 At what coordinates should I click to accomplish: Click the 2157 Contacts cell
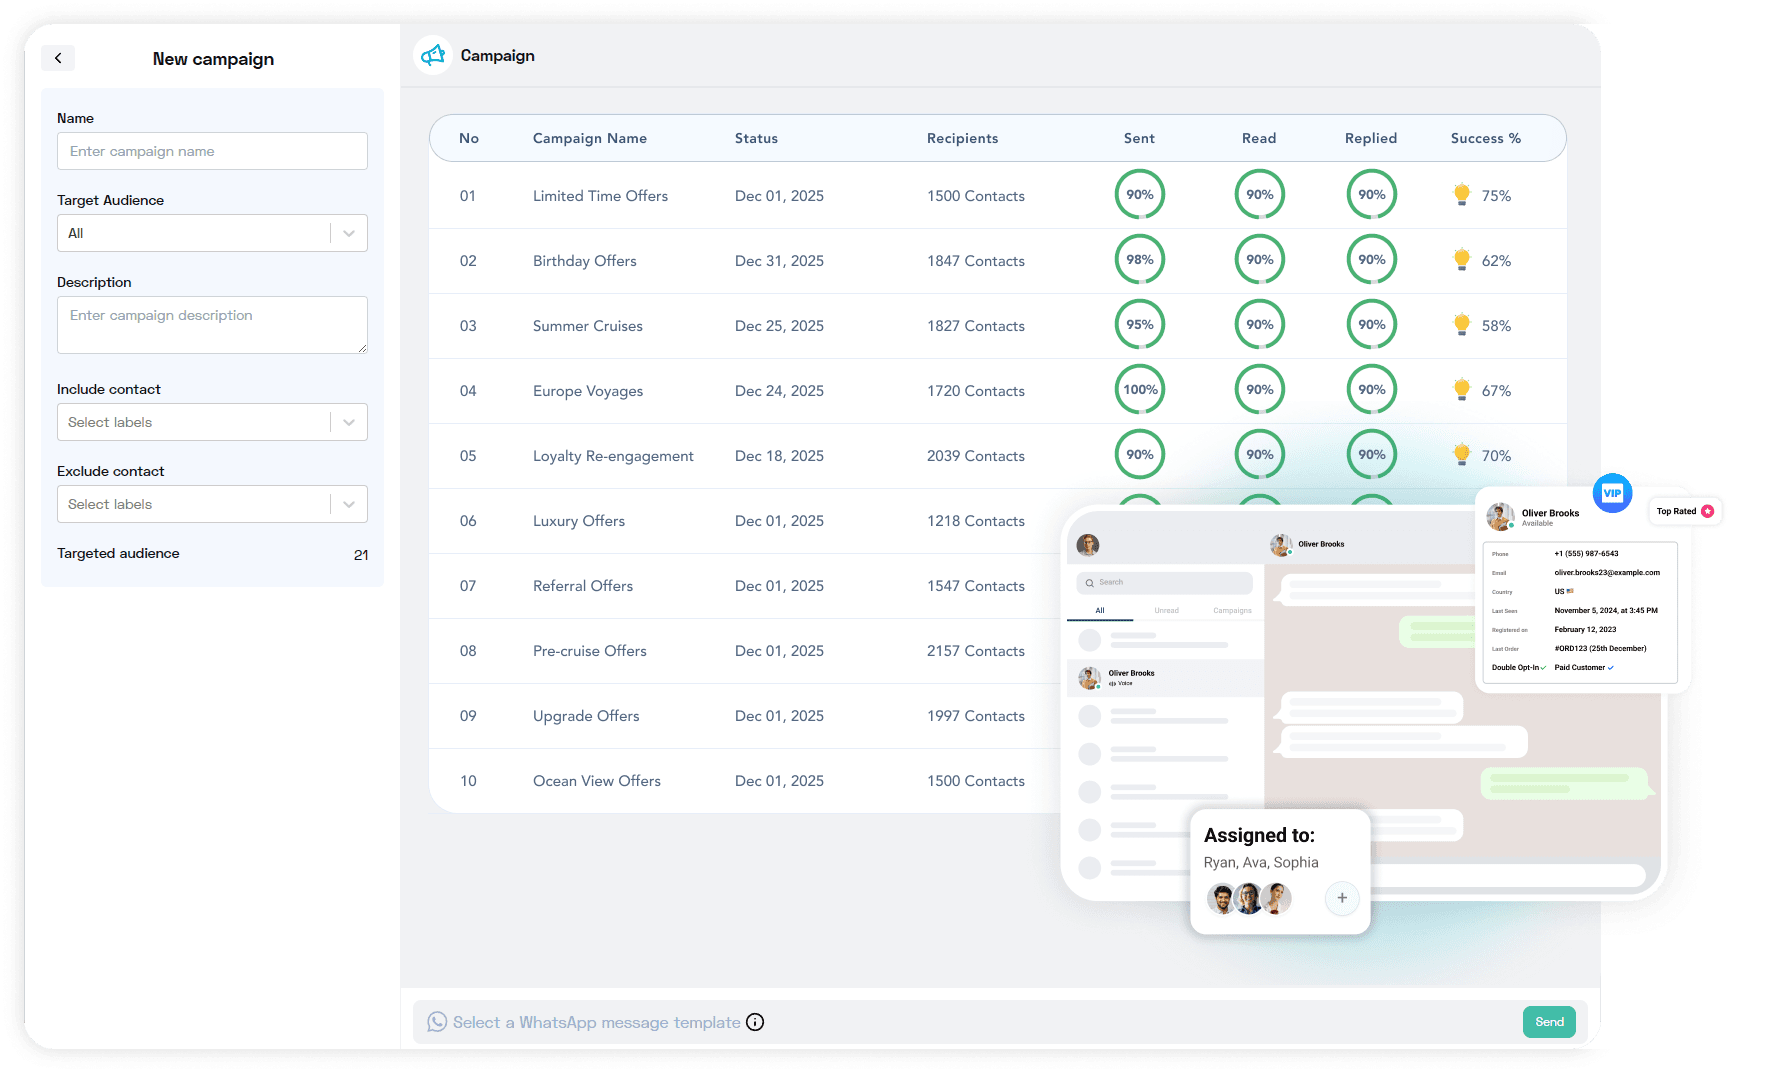coord(976,651)
